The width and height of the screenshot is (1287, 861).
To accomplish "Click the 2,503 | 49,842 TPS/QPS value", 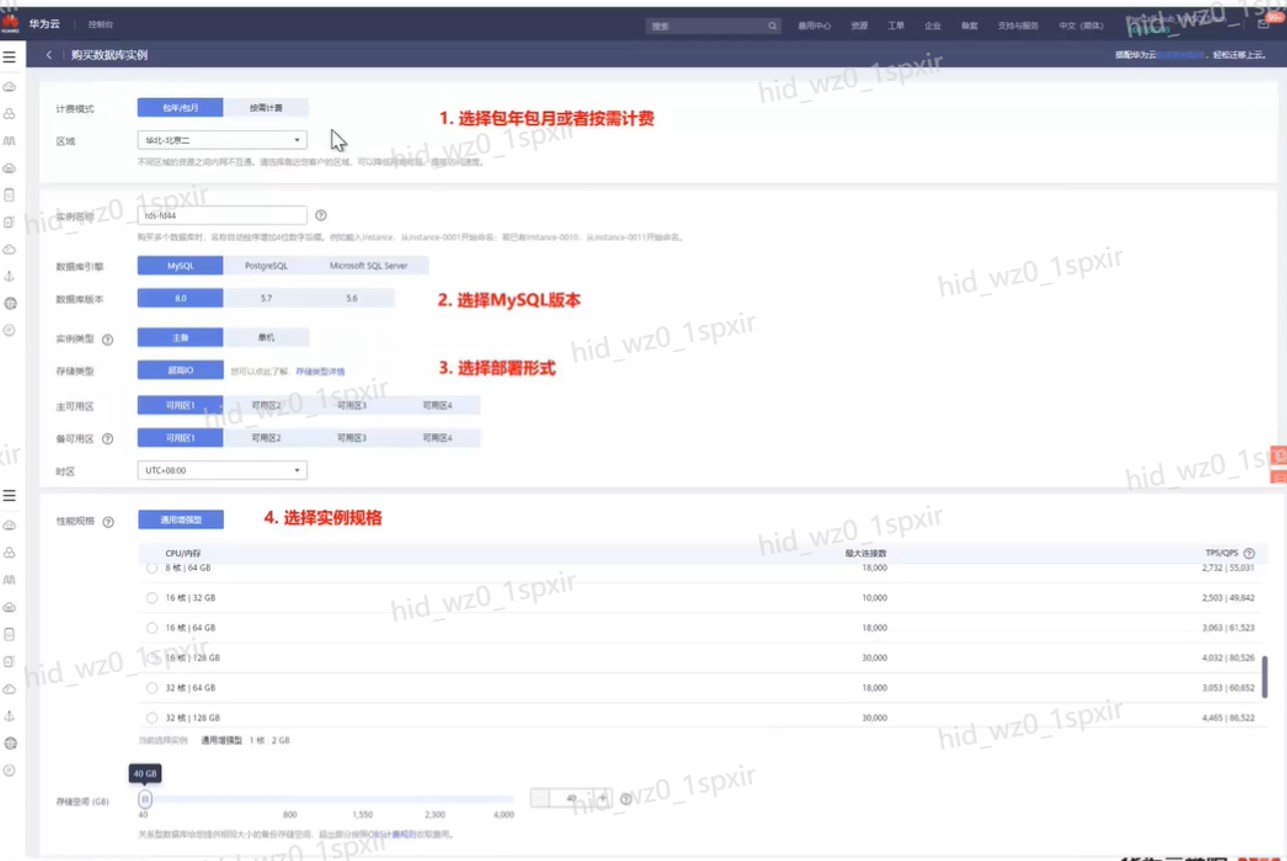I will point(1228,598).
